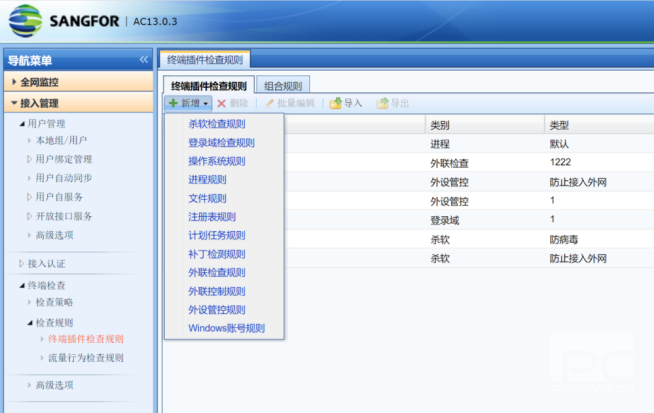Screen dimensions: 654x413
Task: Expand the 全网监控 section
Action: coord(78,82)
